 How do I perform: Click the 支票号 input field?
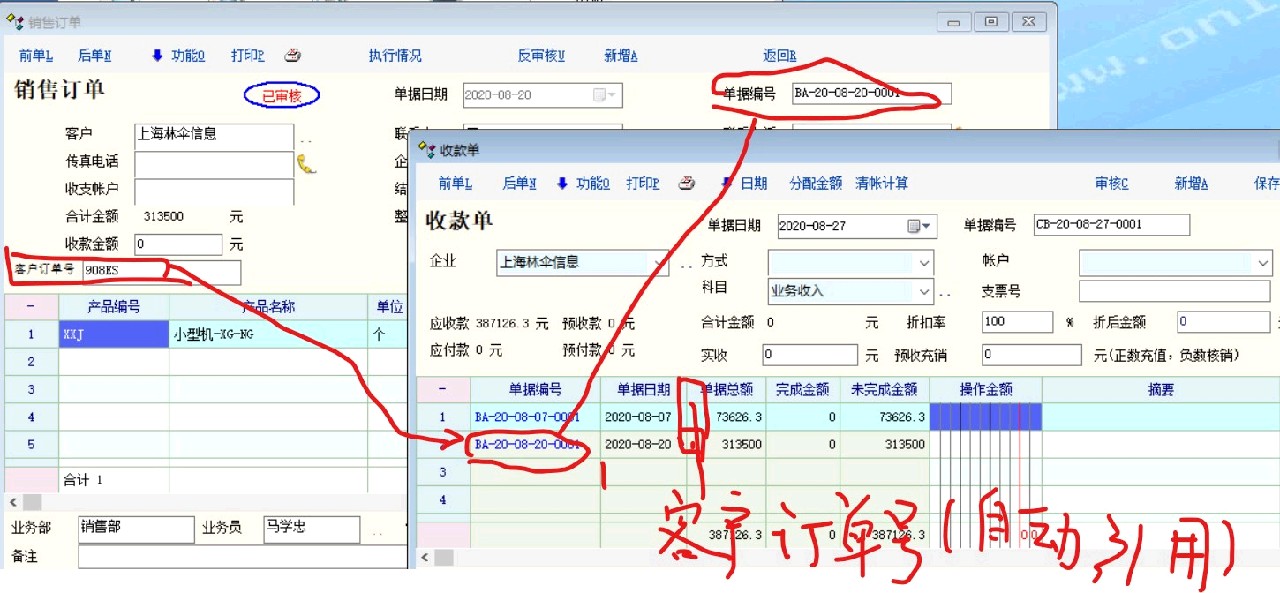tap(1173, 291)
